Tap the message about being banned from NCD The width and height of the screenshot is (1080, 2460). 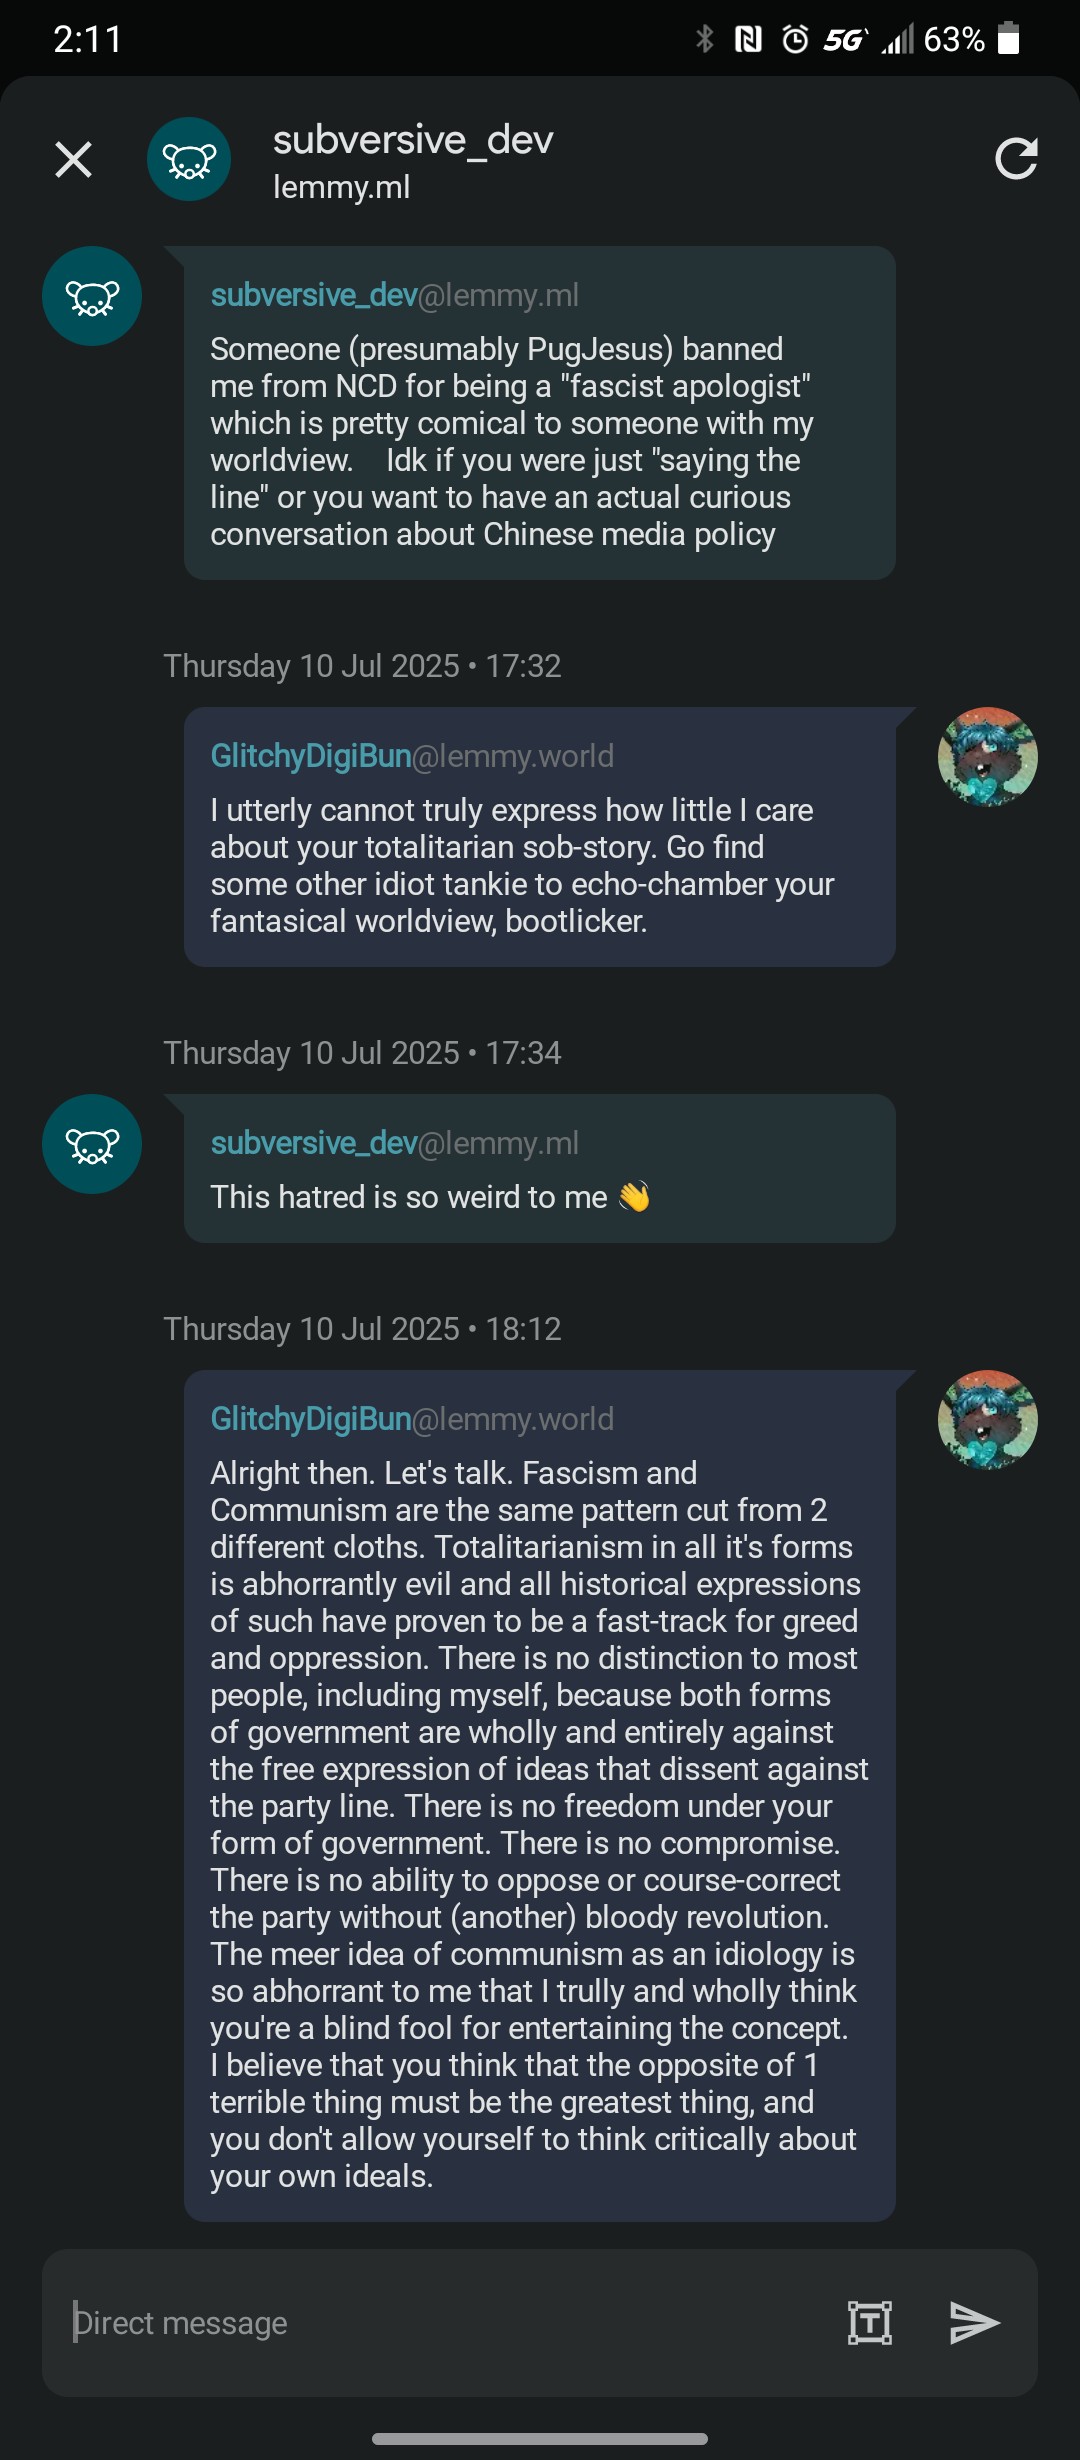[510, 442]
